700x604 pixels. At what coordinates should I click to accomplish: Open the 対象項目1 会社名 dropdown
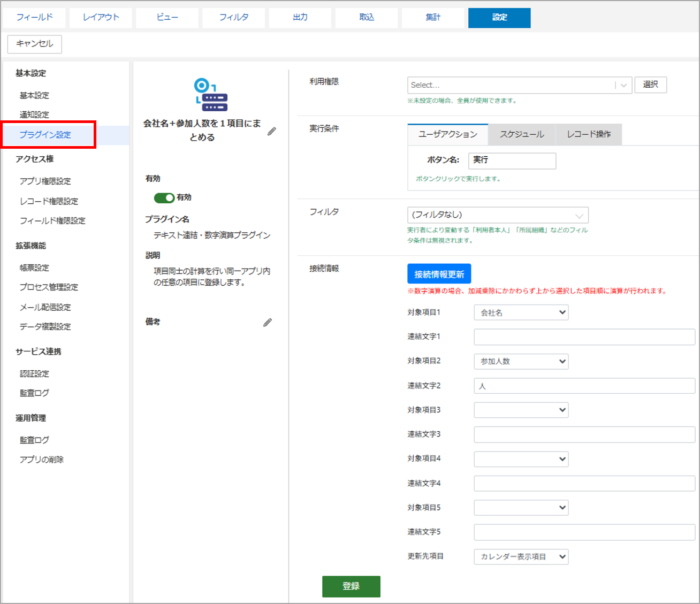coord(521,313)
